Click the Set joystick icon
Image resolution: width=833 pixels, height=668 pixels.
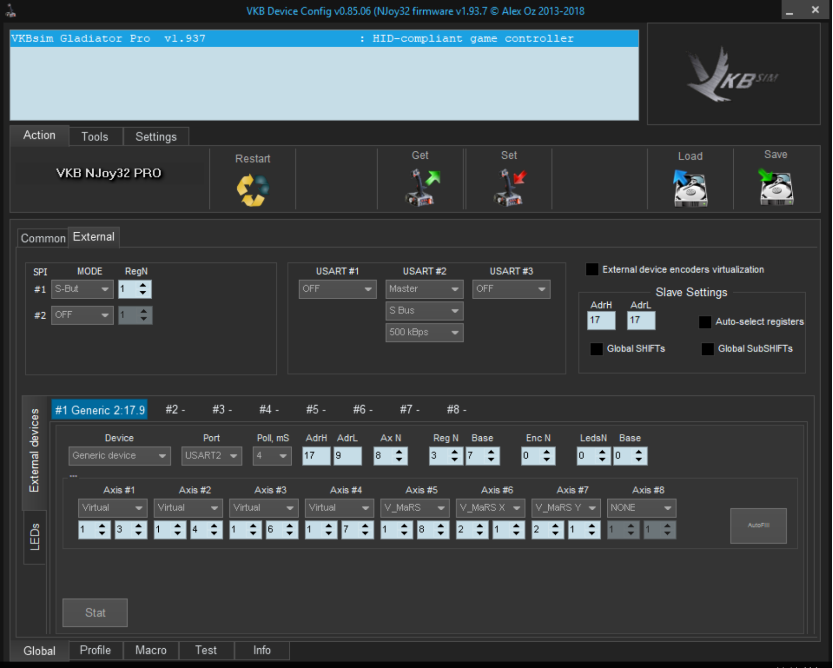coord(509,187)
